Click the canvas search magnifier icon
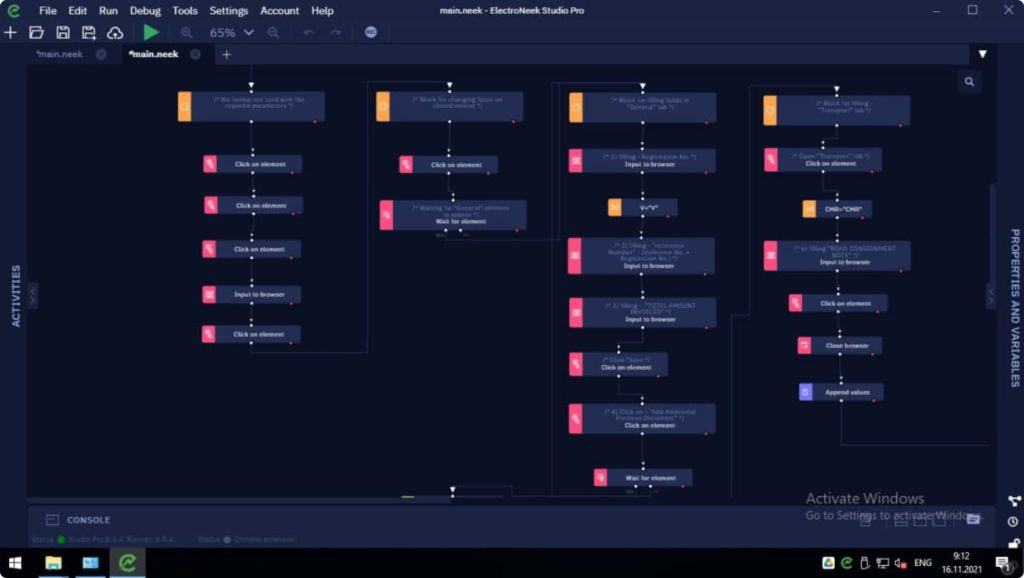The height and width of the screenshot is (578, 1024). pos(969,82)
